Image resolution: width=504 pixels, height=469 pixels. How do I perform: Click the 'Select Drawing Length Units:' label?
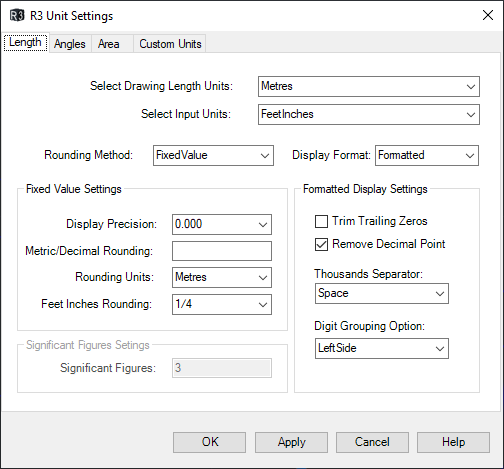161,86
